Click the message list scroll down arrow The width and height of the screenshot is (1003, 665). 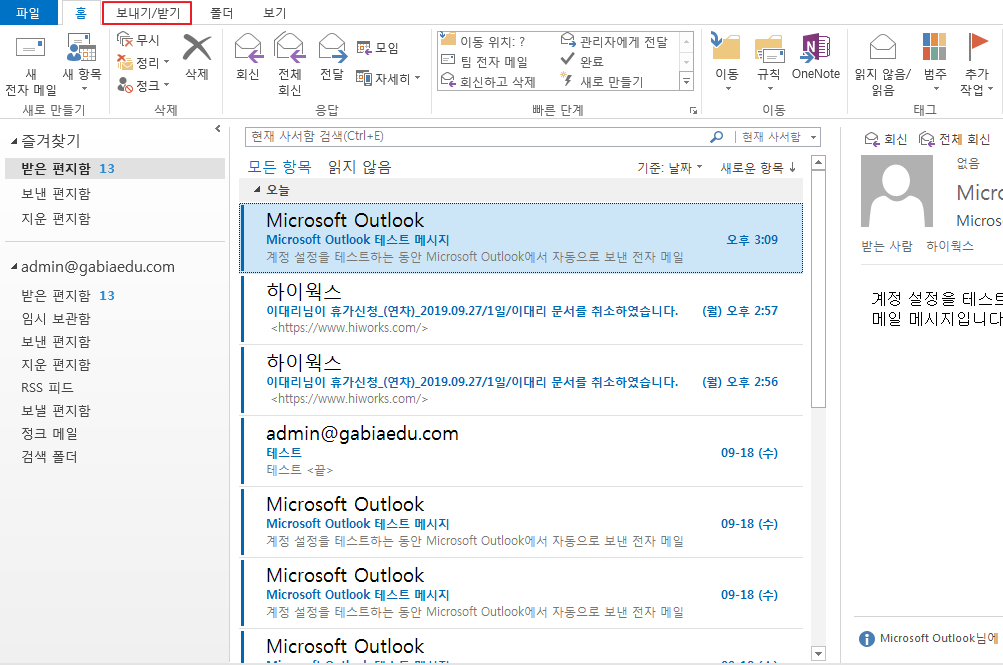tap(818, 653)
